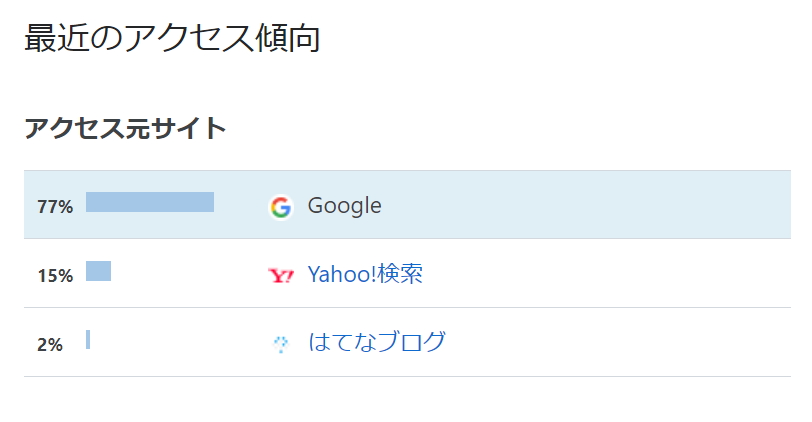Screen dimensions: 812x422
Task: Open the Yahoo!検索 link
Action: click(x=365, y=274)
